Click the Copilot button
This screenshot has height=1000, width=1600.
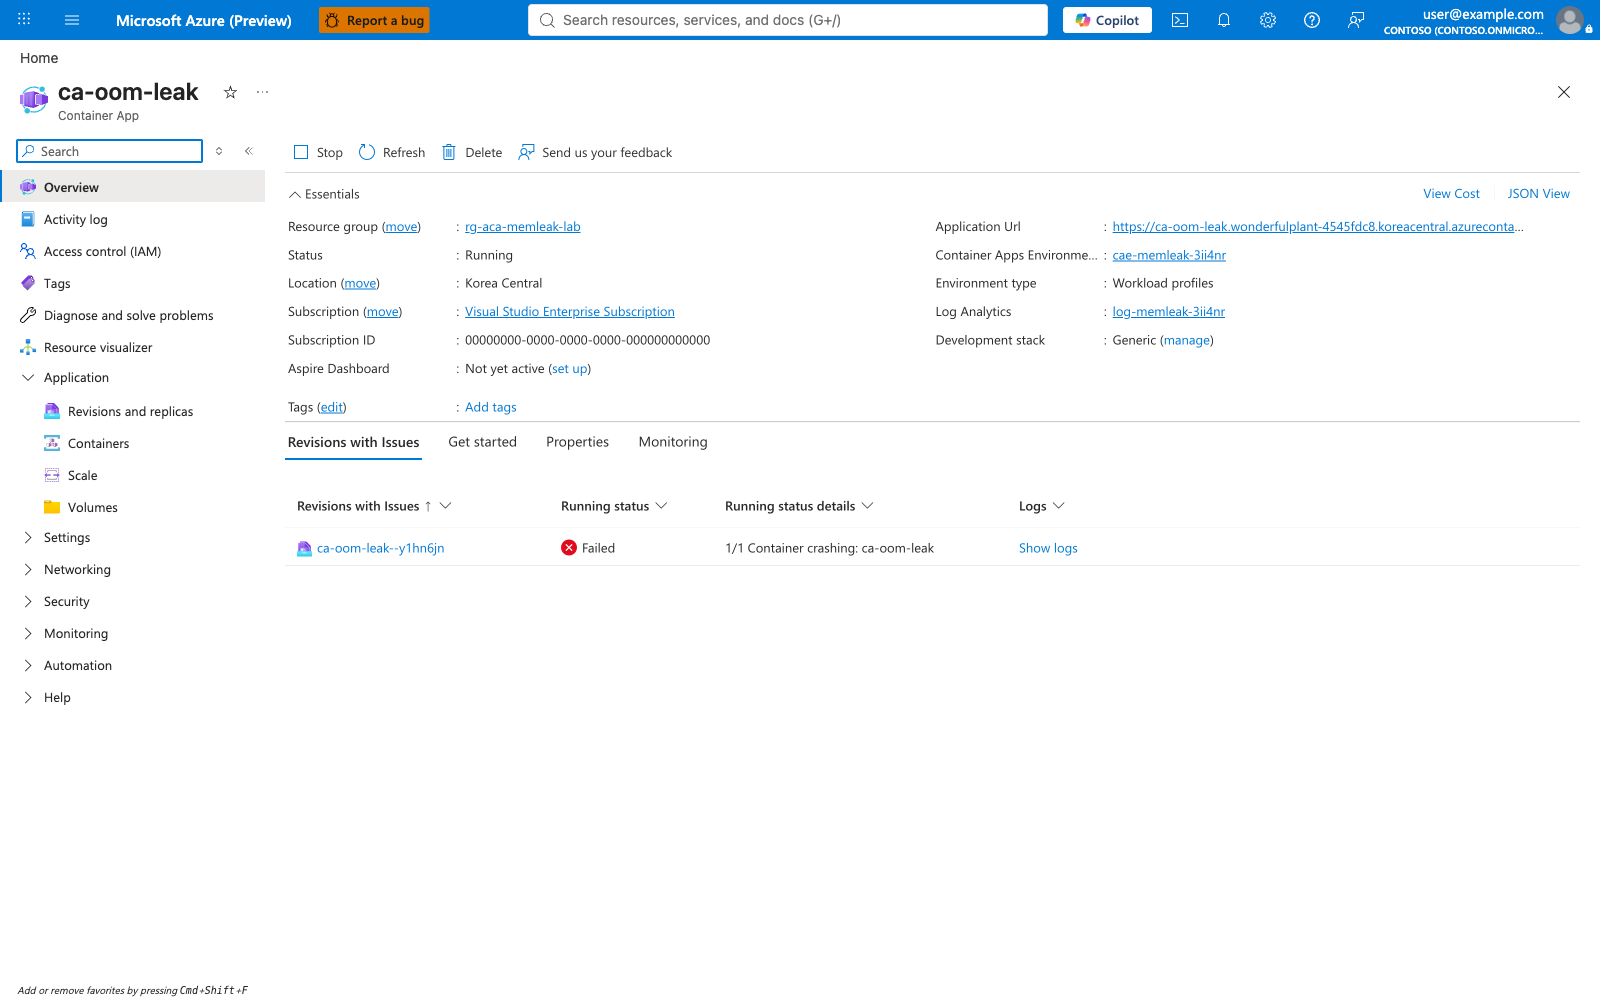click(x=1107, y=20)
